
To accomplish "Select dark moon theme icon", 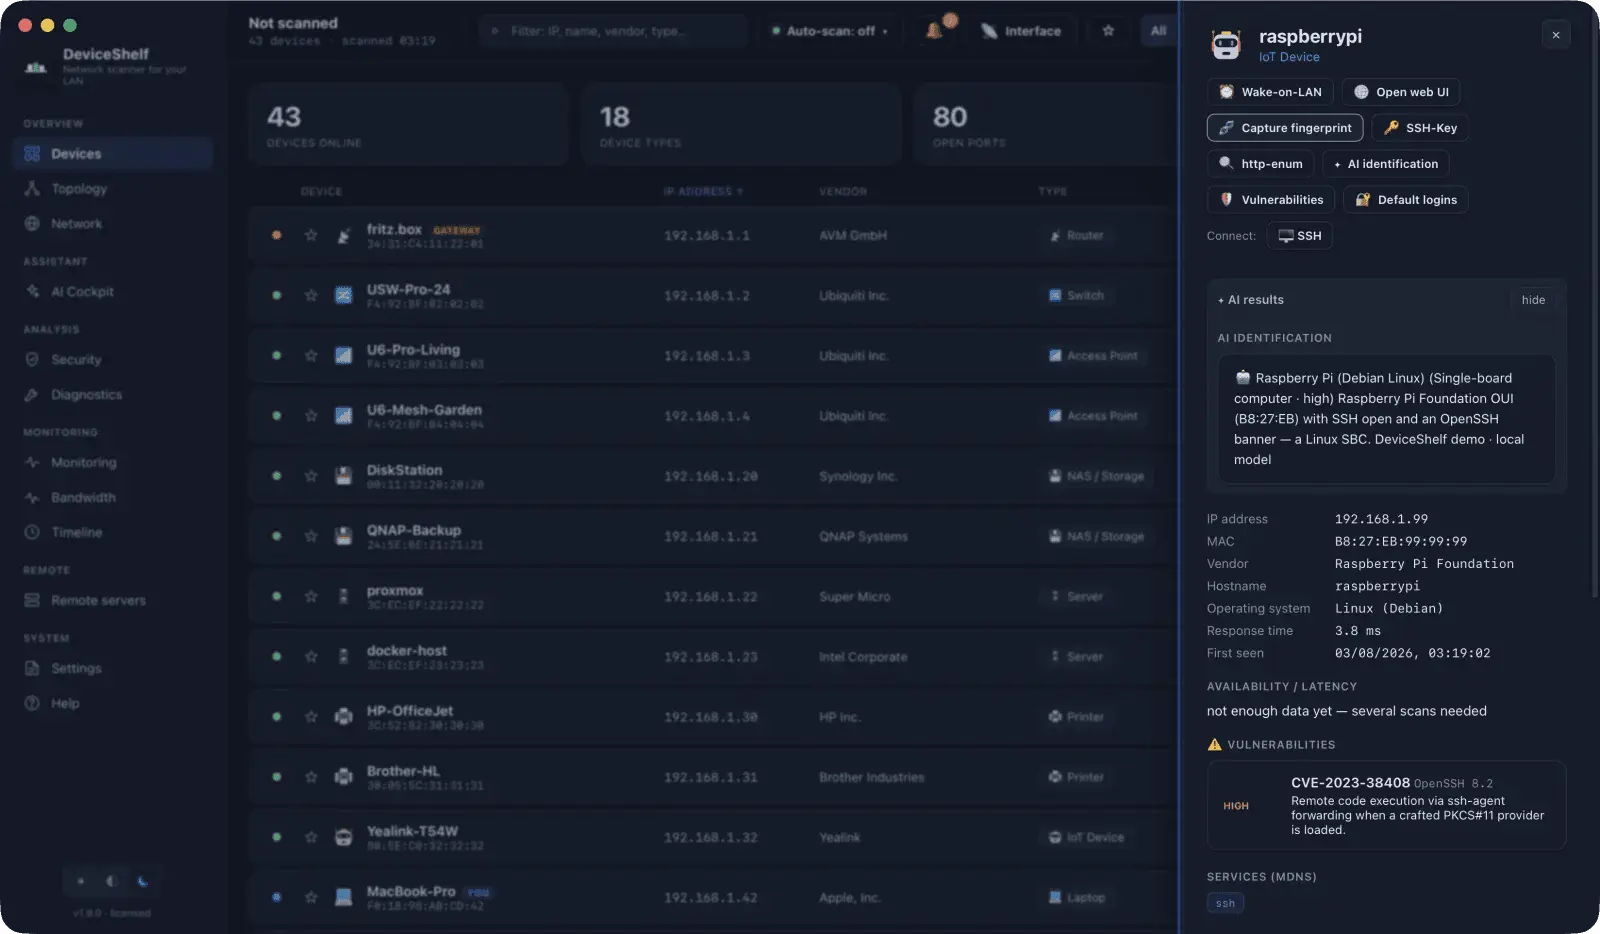I will 143,881.
